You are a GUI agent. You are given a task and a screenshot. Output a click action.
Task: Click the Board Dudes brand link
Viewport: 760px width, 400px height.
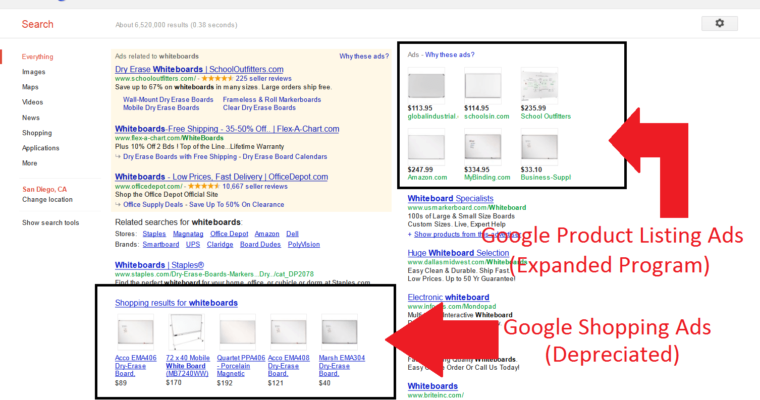pos(260,244)
